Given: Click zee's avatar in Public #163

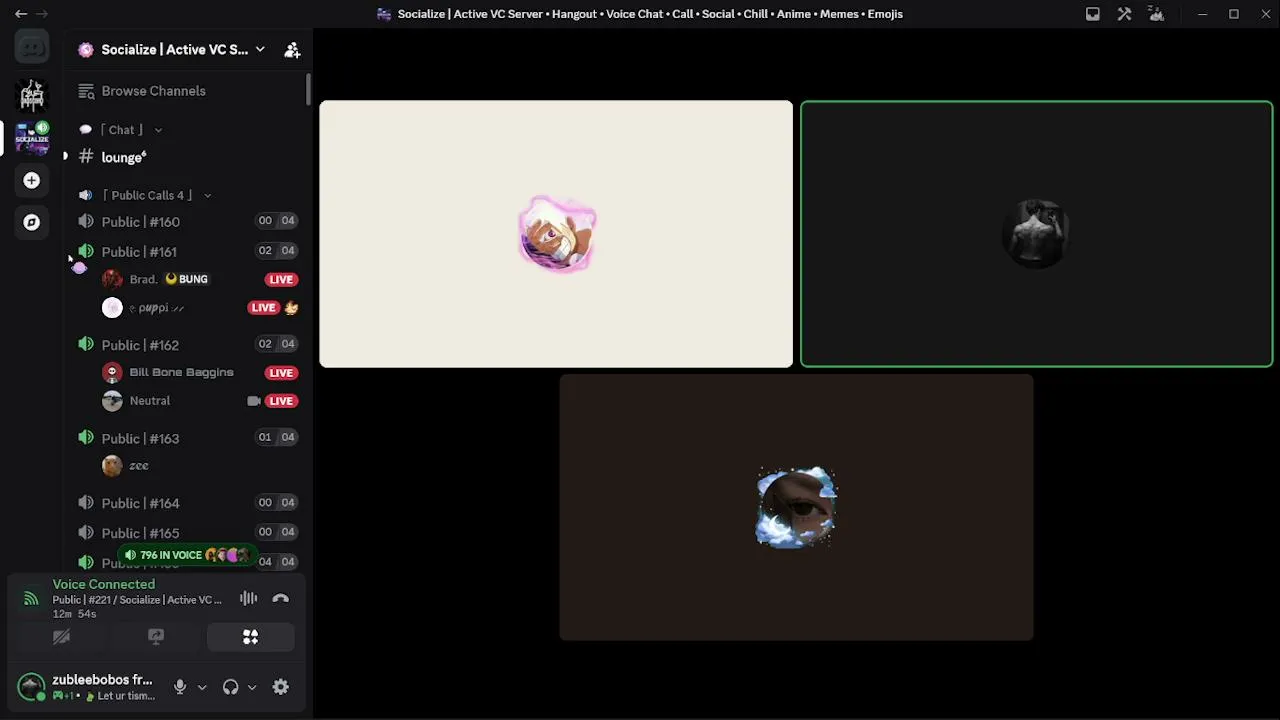Looking at the screenshot, I should coord(112,465).
